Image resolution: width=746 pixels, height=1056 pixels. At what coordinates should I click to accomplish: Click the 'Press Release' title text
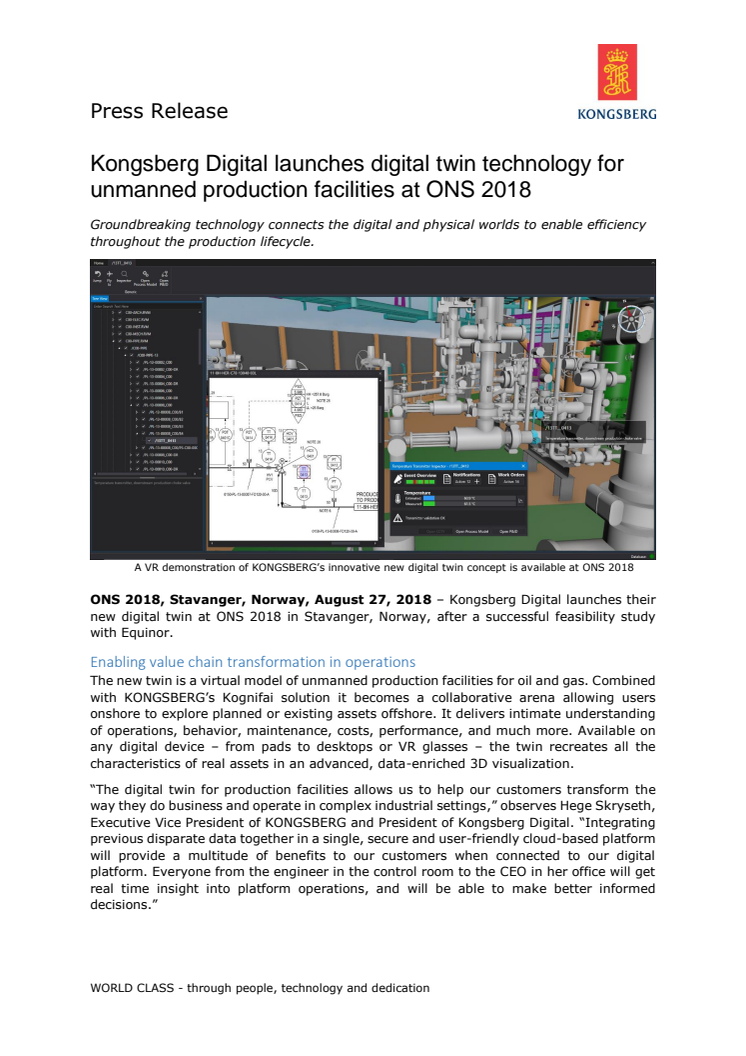point(159,111)
